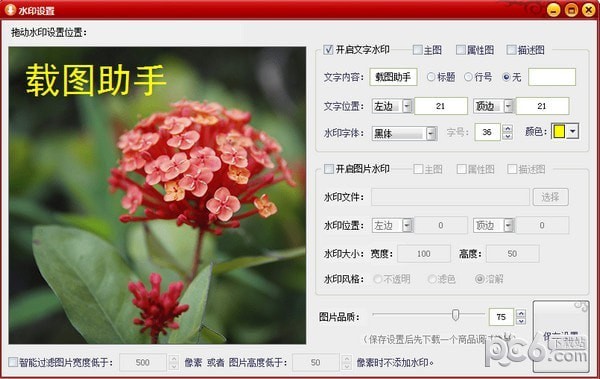Increase font size with the up arrow

[x=507, y=128]
